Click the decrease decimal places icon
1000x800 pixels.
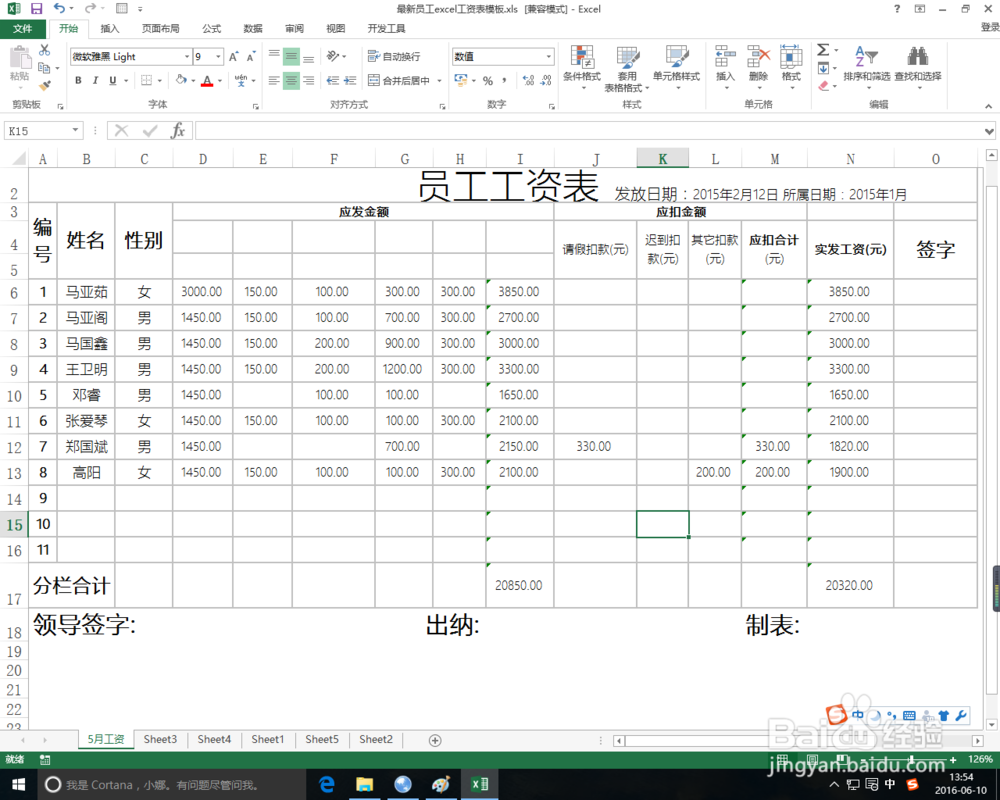546,80
